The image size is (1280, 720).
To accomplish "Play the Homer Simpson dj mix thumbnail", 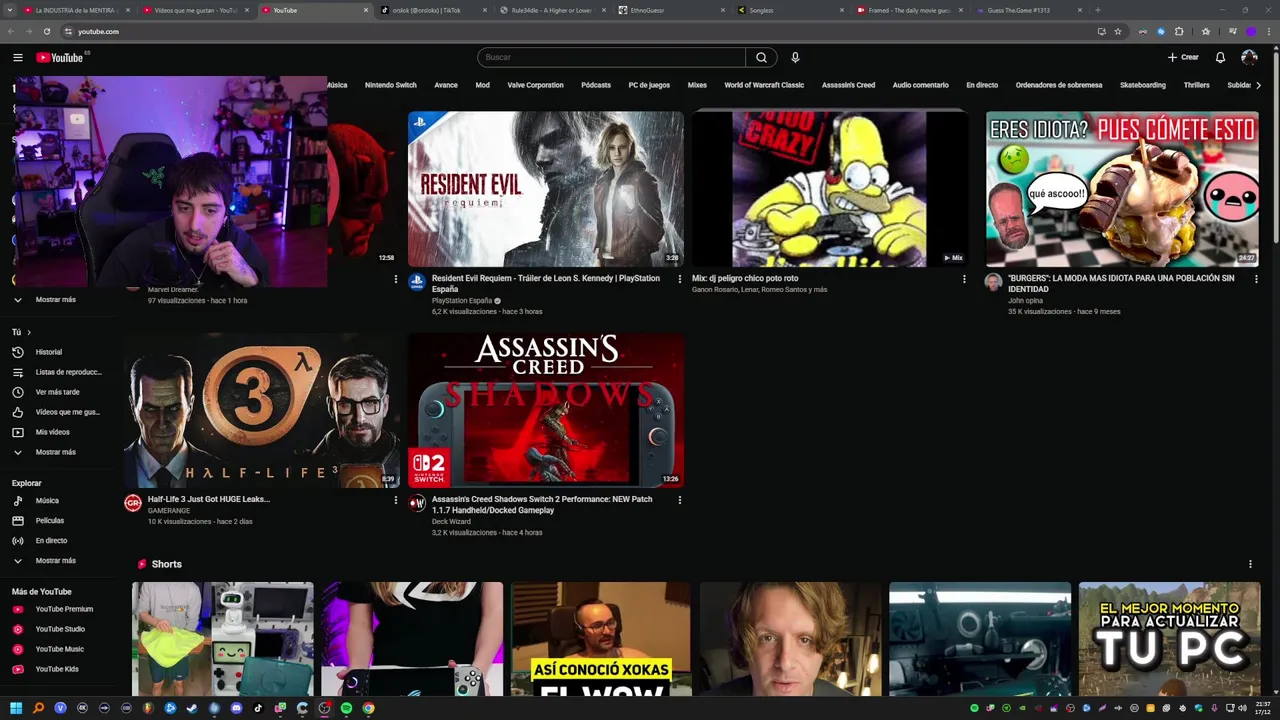I will click(x=830, y=189).
